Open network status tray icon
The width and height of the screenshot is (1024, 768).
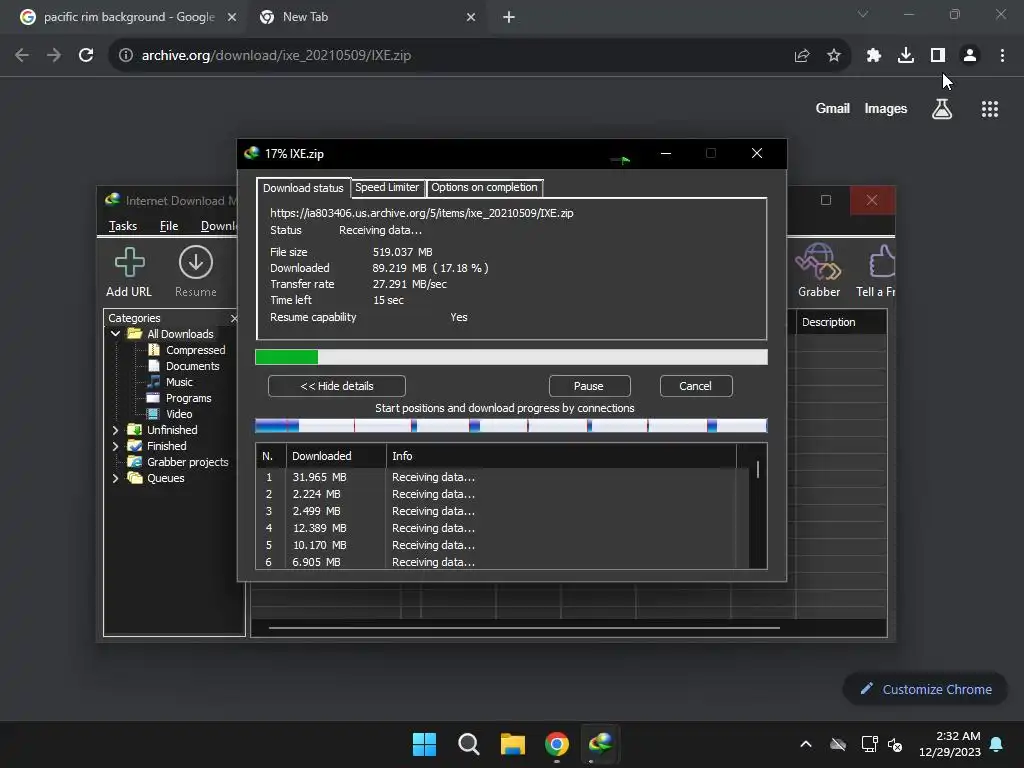[869, 744]
